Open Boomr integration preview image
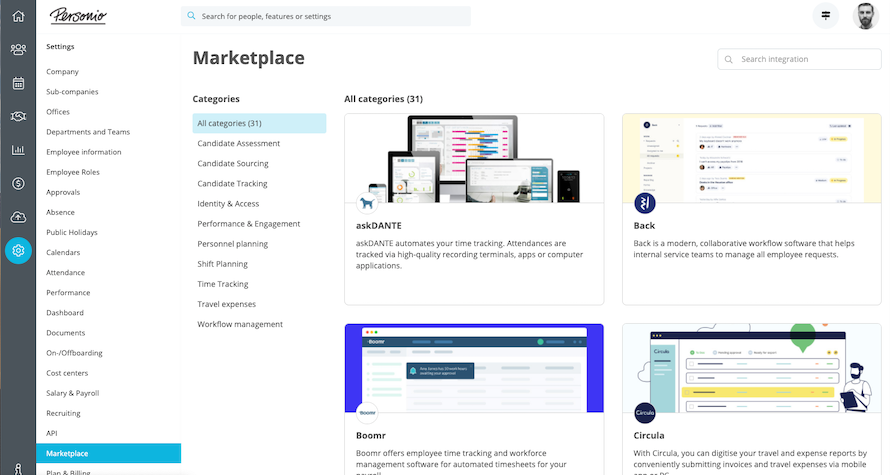Screen dimensions: 890x475 [474, 368]
